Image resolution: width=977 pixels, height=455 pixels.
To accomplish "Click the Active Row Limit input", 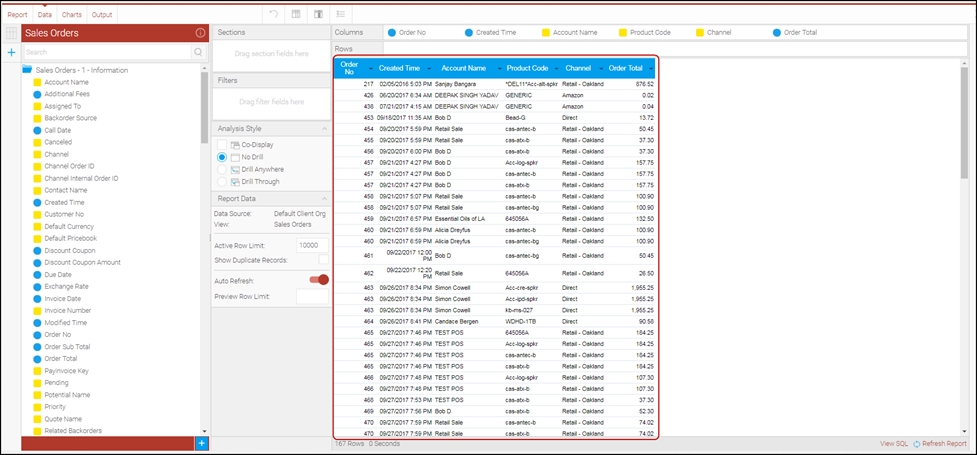I will [x=312, y=246].
